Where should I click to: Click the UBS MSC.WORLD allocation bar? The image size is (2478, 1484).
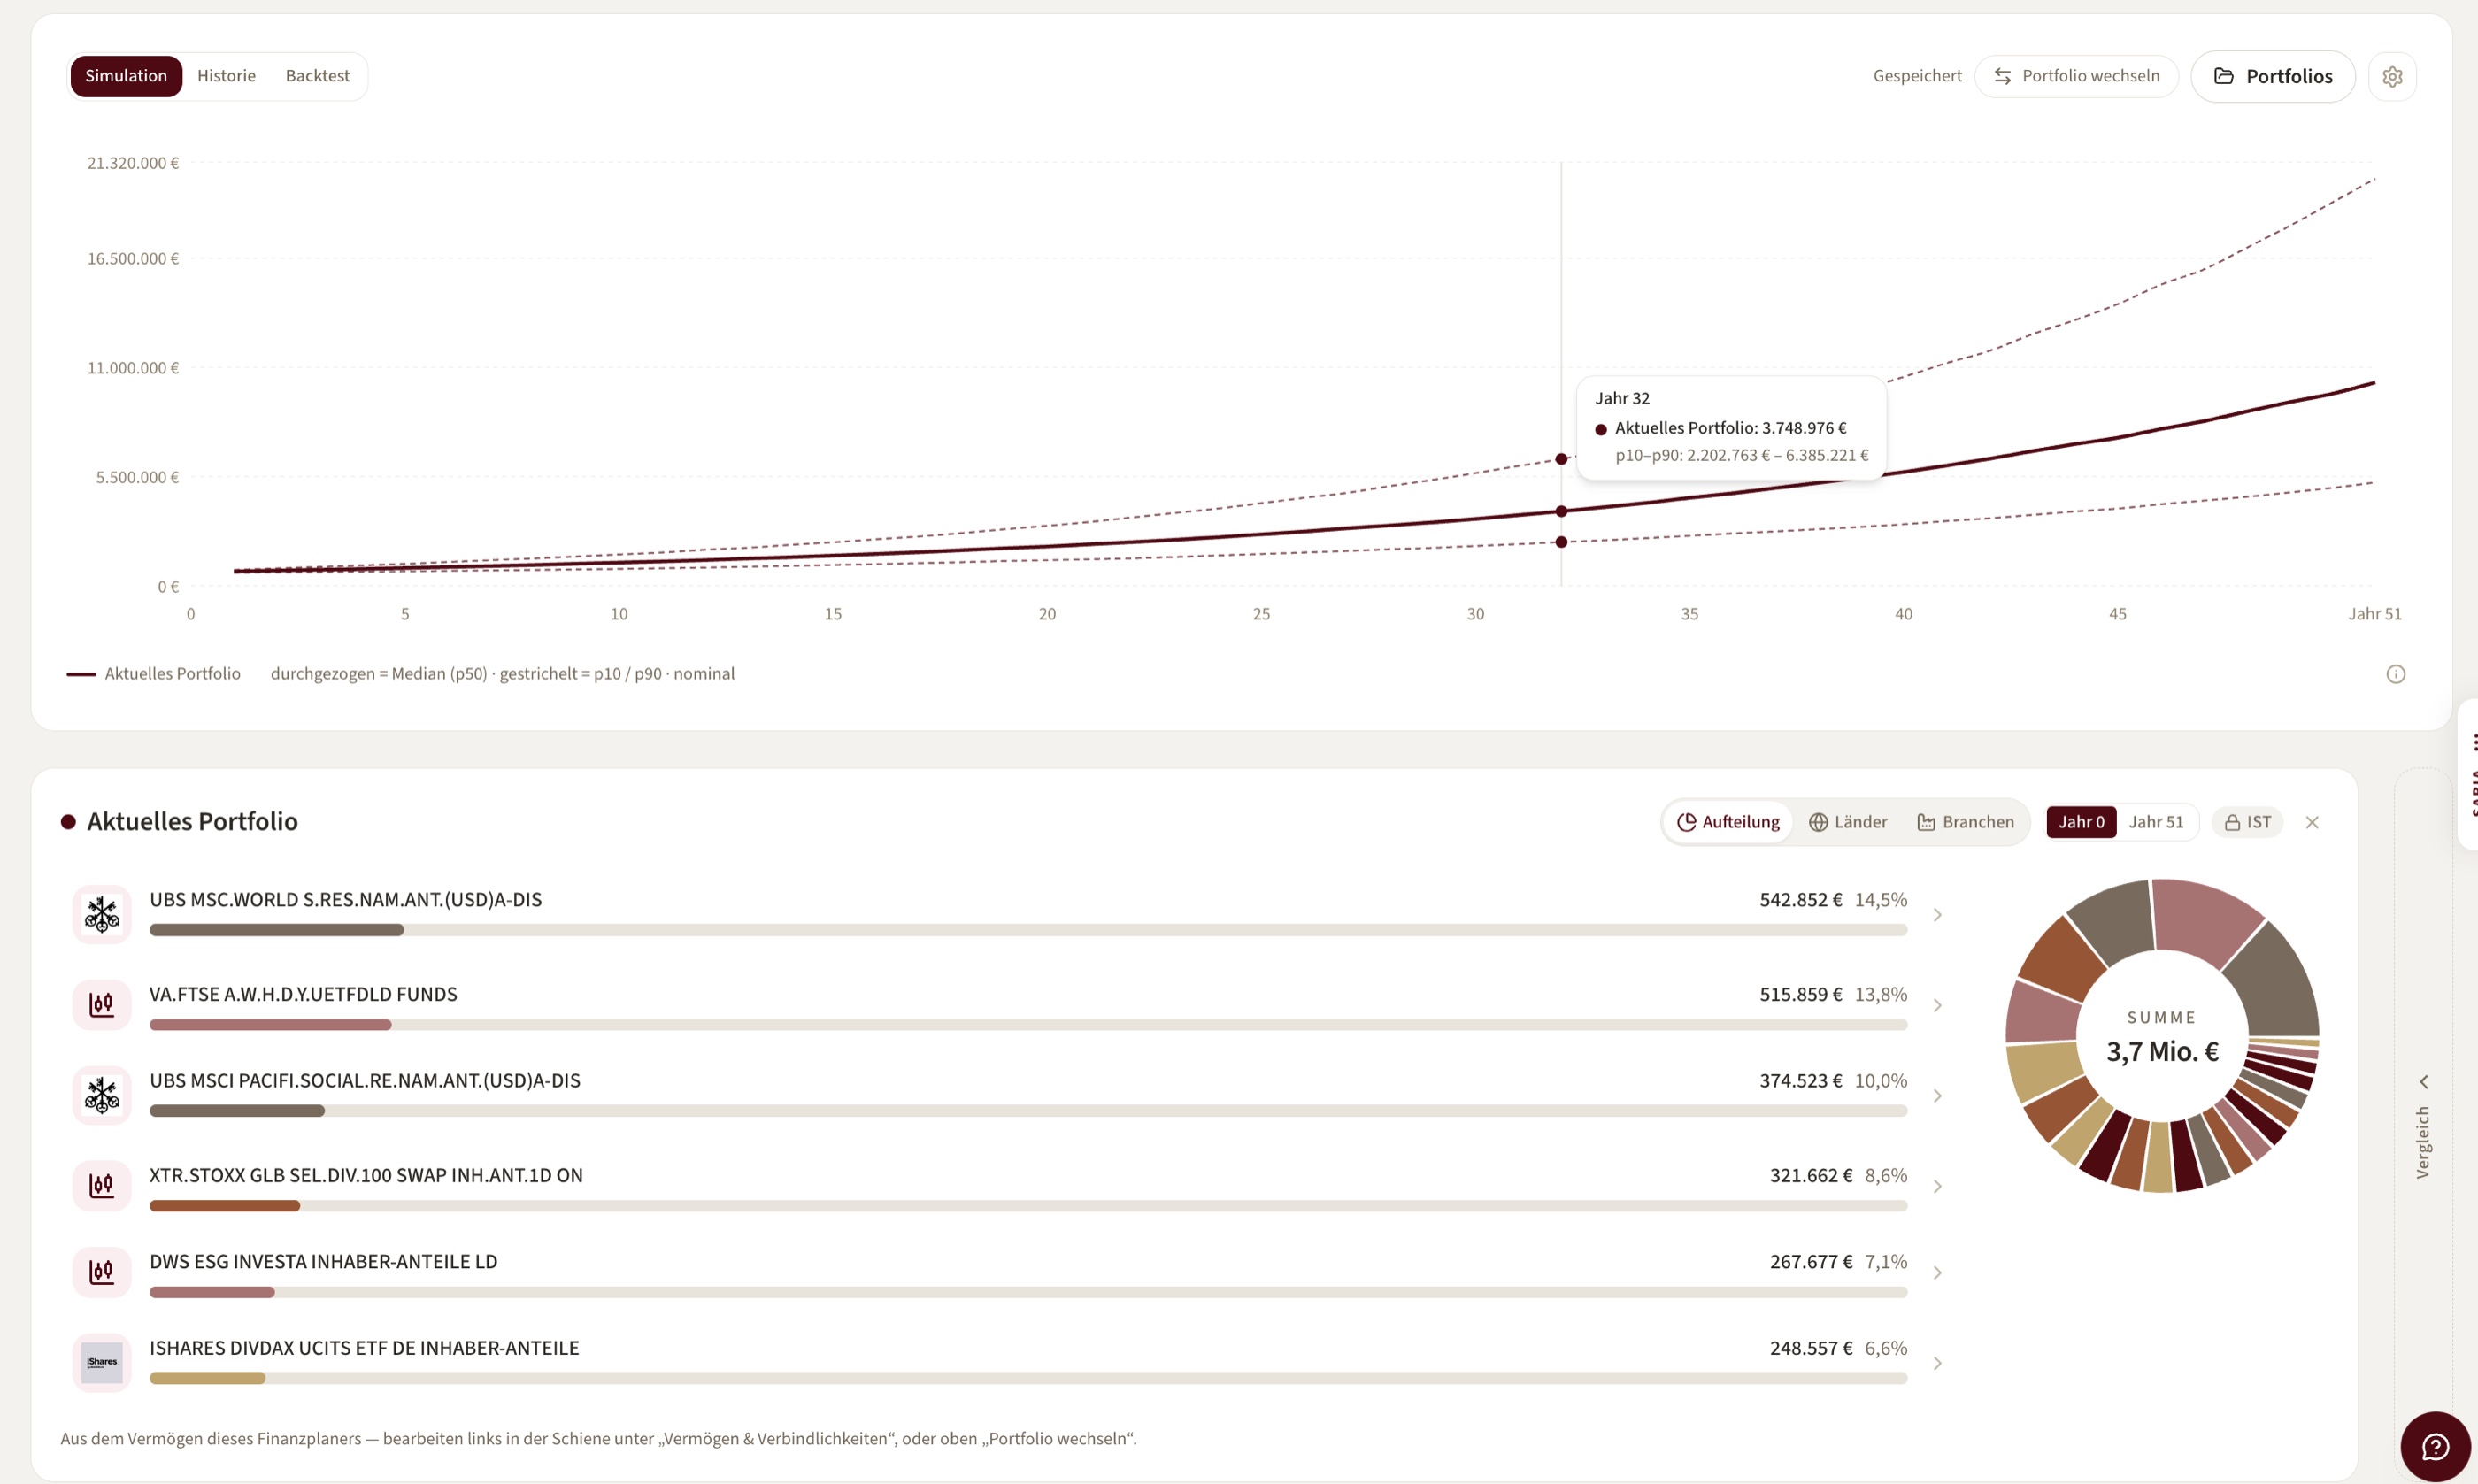(1028, 930)
